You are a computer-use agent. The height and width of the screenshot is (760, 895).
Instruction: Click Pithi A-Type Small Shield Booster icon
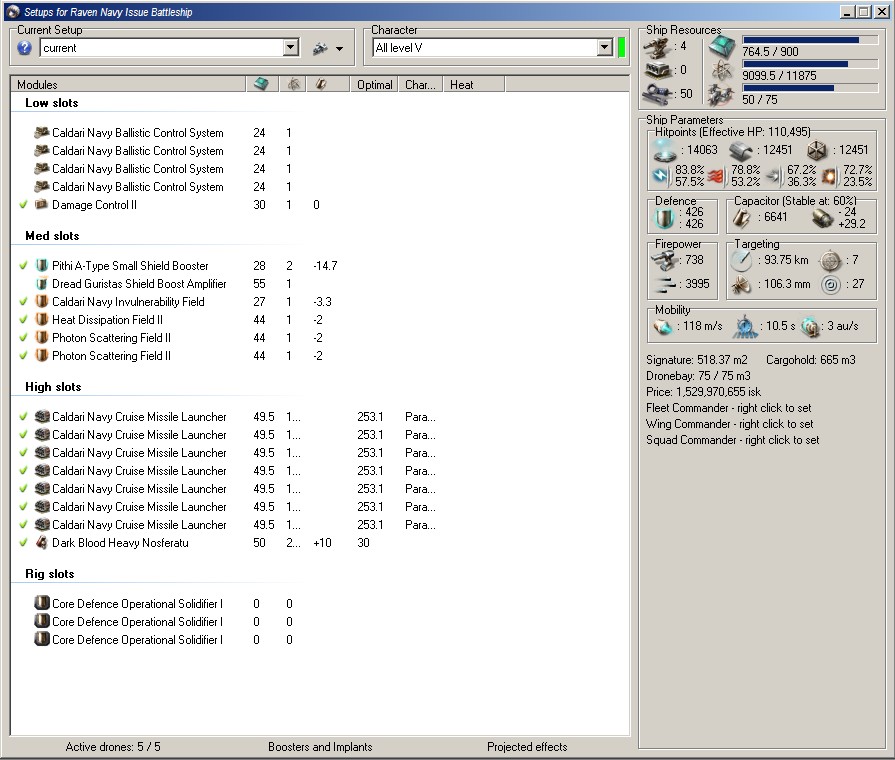[x=41, y=266]
